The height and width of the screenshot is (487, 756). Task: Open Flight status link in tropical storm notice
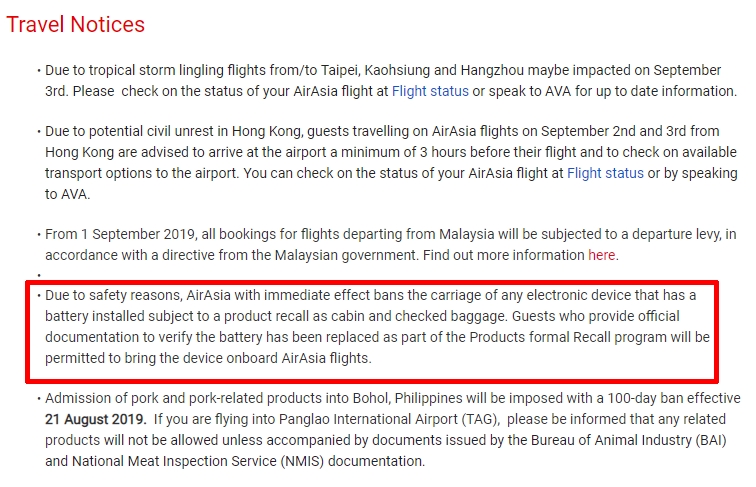(429, 91)
